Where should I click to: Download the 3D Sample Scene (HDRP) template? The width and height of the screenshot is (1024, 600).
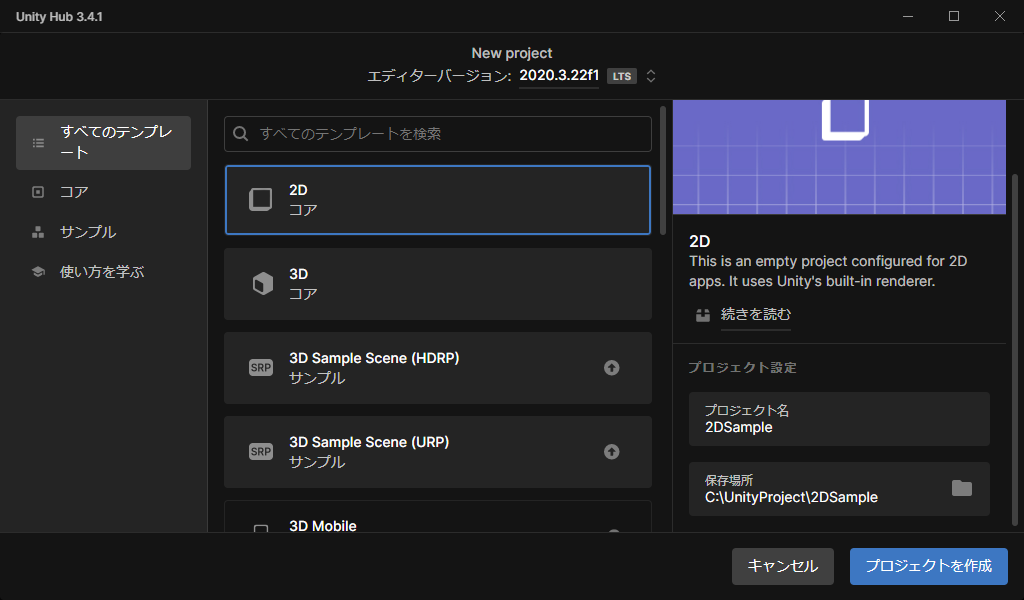pyautogui.click(x=611, y=368)
